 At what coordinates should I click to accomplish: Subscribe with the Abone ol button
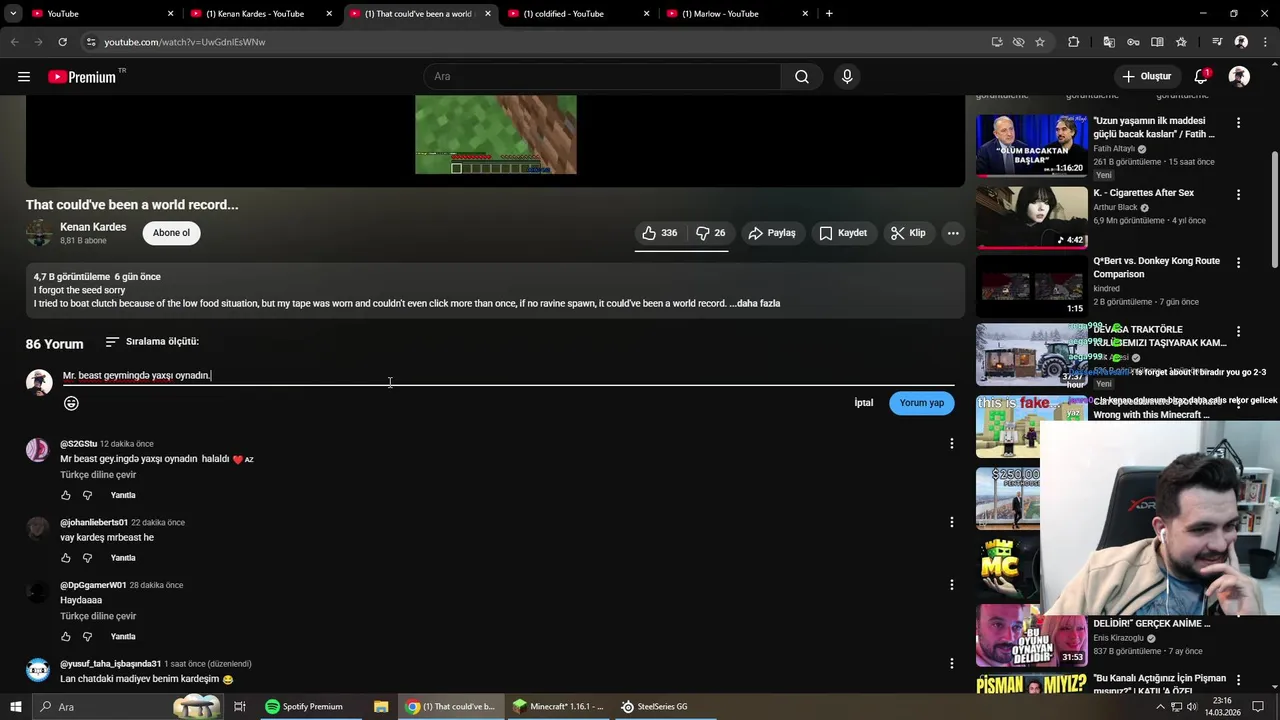[x=171, y=233]
